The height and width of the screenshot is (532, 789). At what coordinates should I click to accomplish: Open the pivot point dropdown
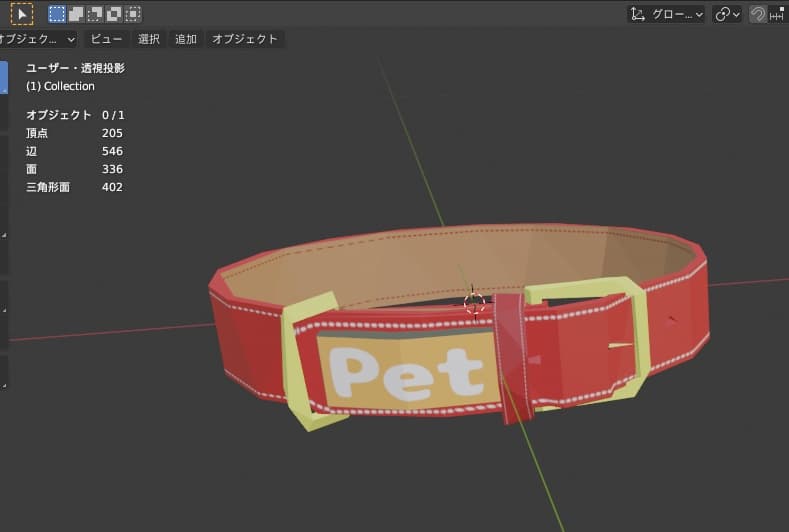point(727,14)
